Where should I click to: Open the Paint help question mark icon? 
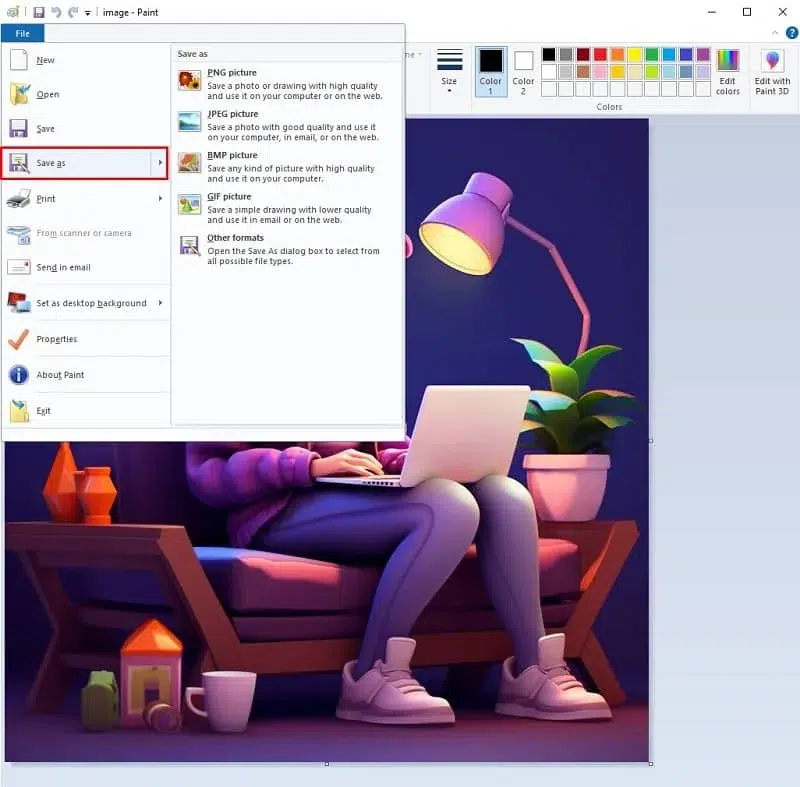click(x=792, y=33)
